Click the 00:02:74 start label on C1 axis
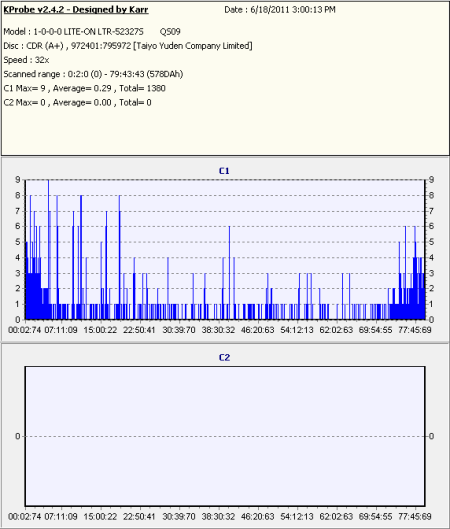Screen dimensions: 450x529 (x=24, y=330)
